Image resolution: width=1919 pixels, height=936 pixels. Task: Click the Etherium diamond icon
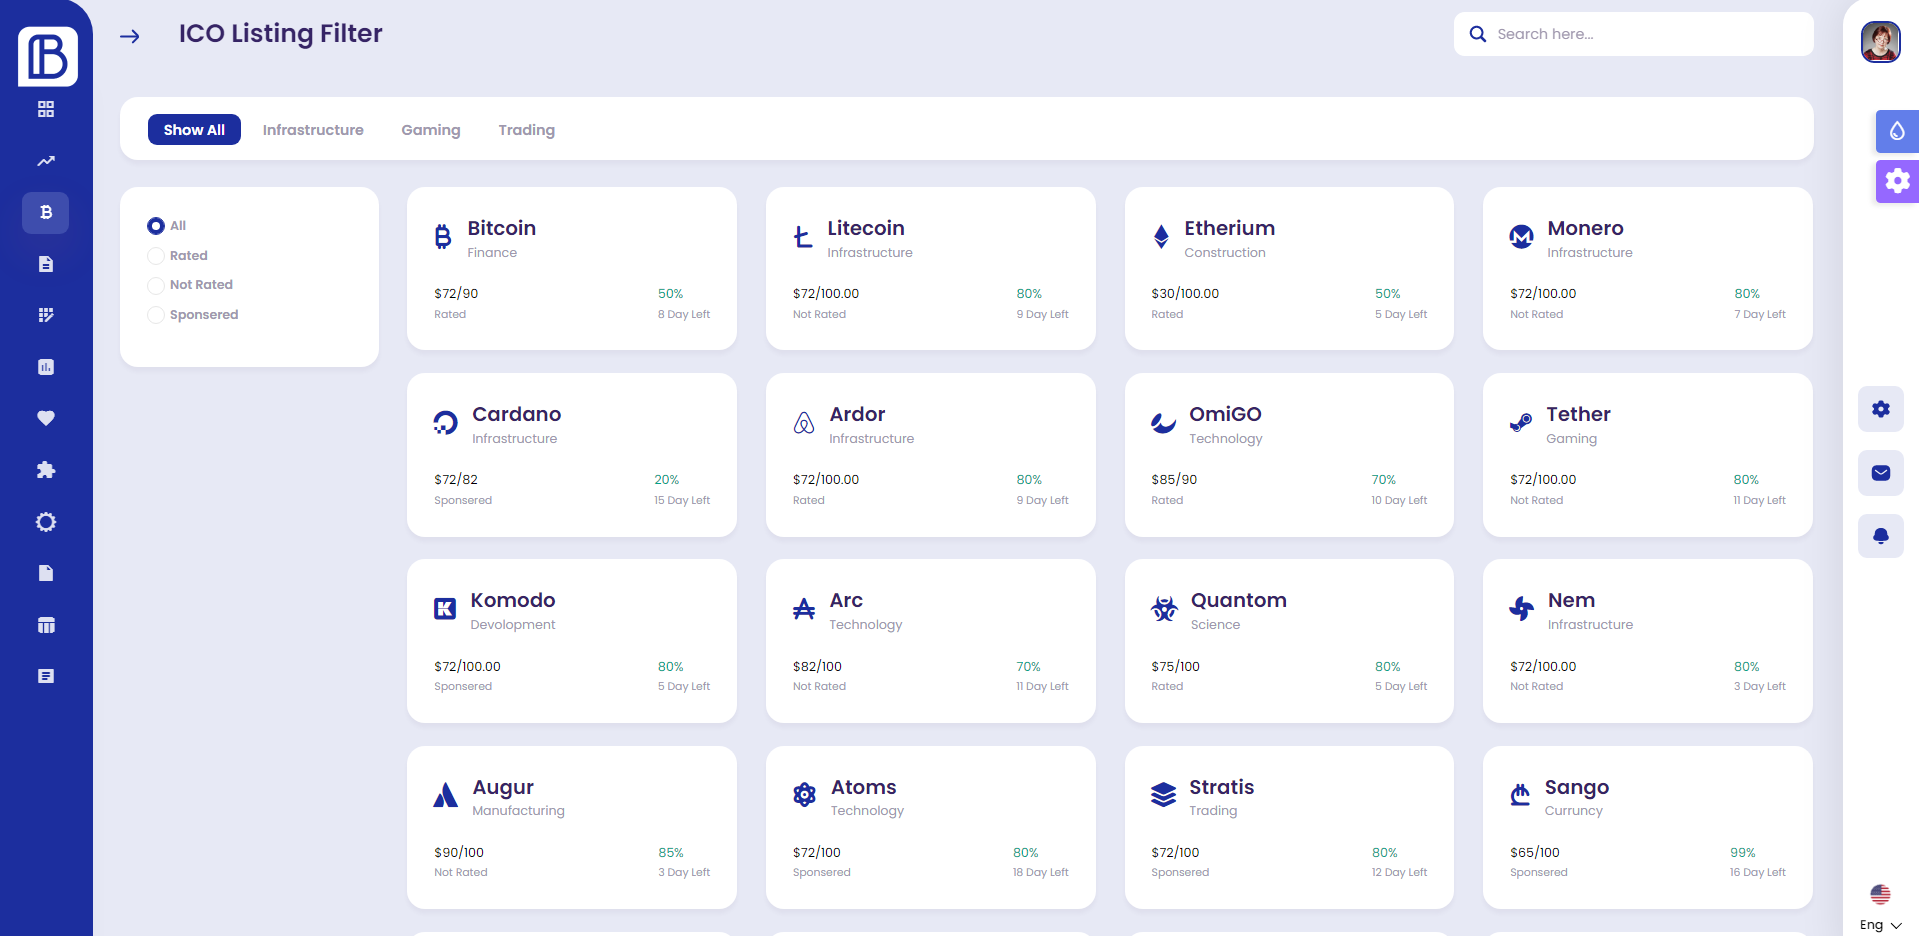coord(1161,237)
